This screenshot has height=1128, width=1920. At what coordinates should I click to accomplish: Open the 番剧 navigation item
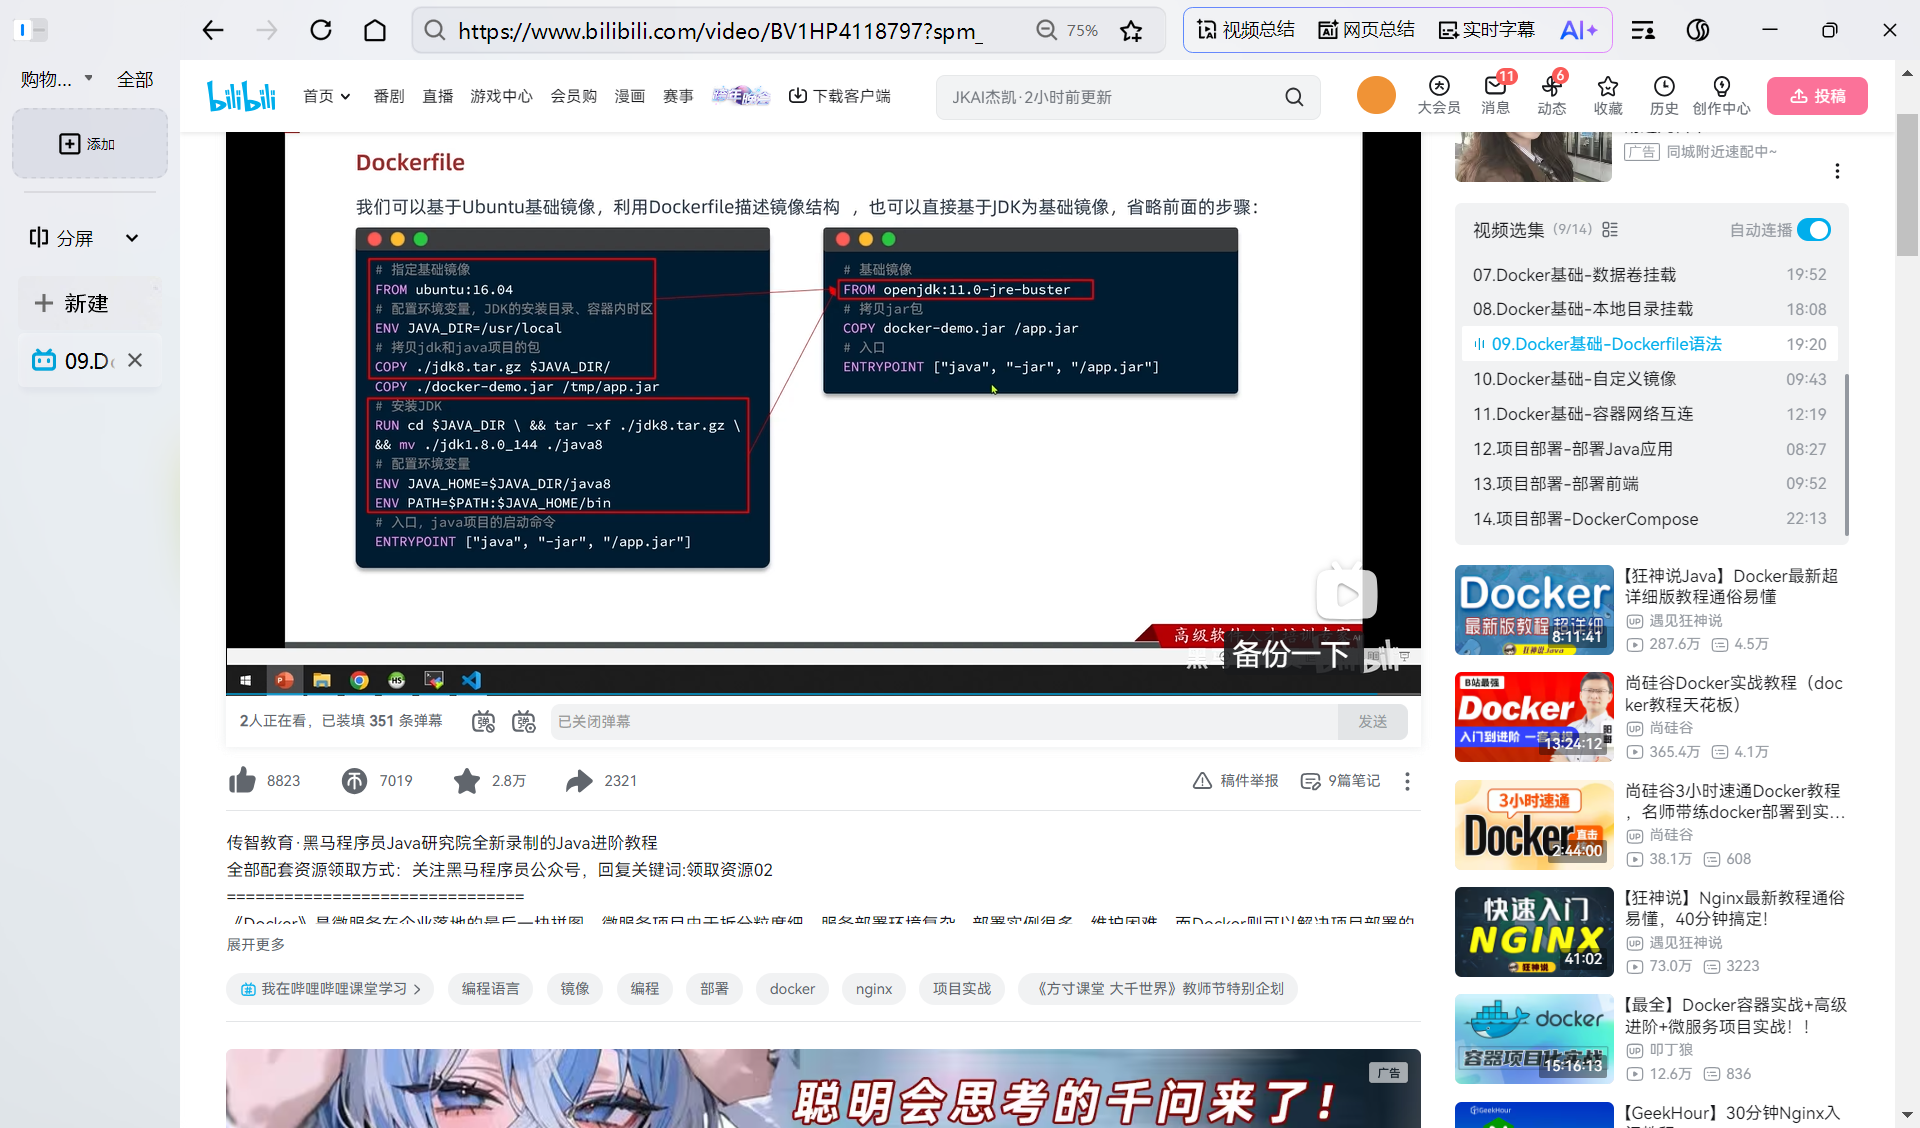389,96
